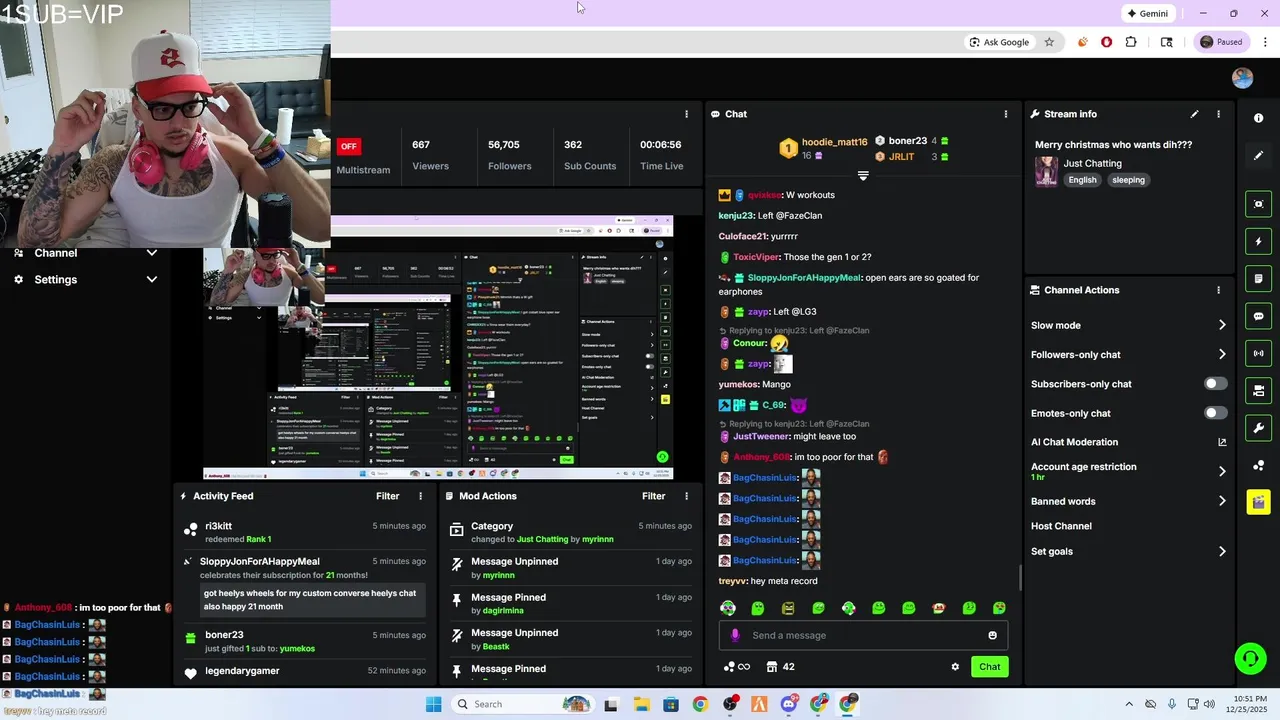Bookmark page with star icon
This screenshot has height=720, width=1280.
point(1049,42)
